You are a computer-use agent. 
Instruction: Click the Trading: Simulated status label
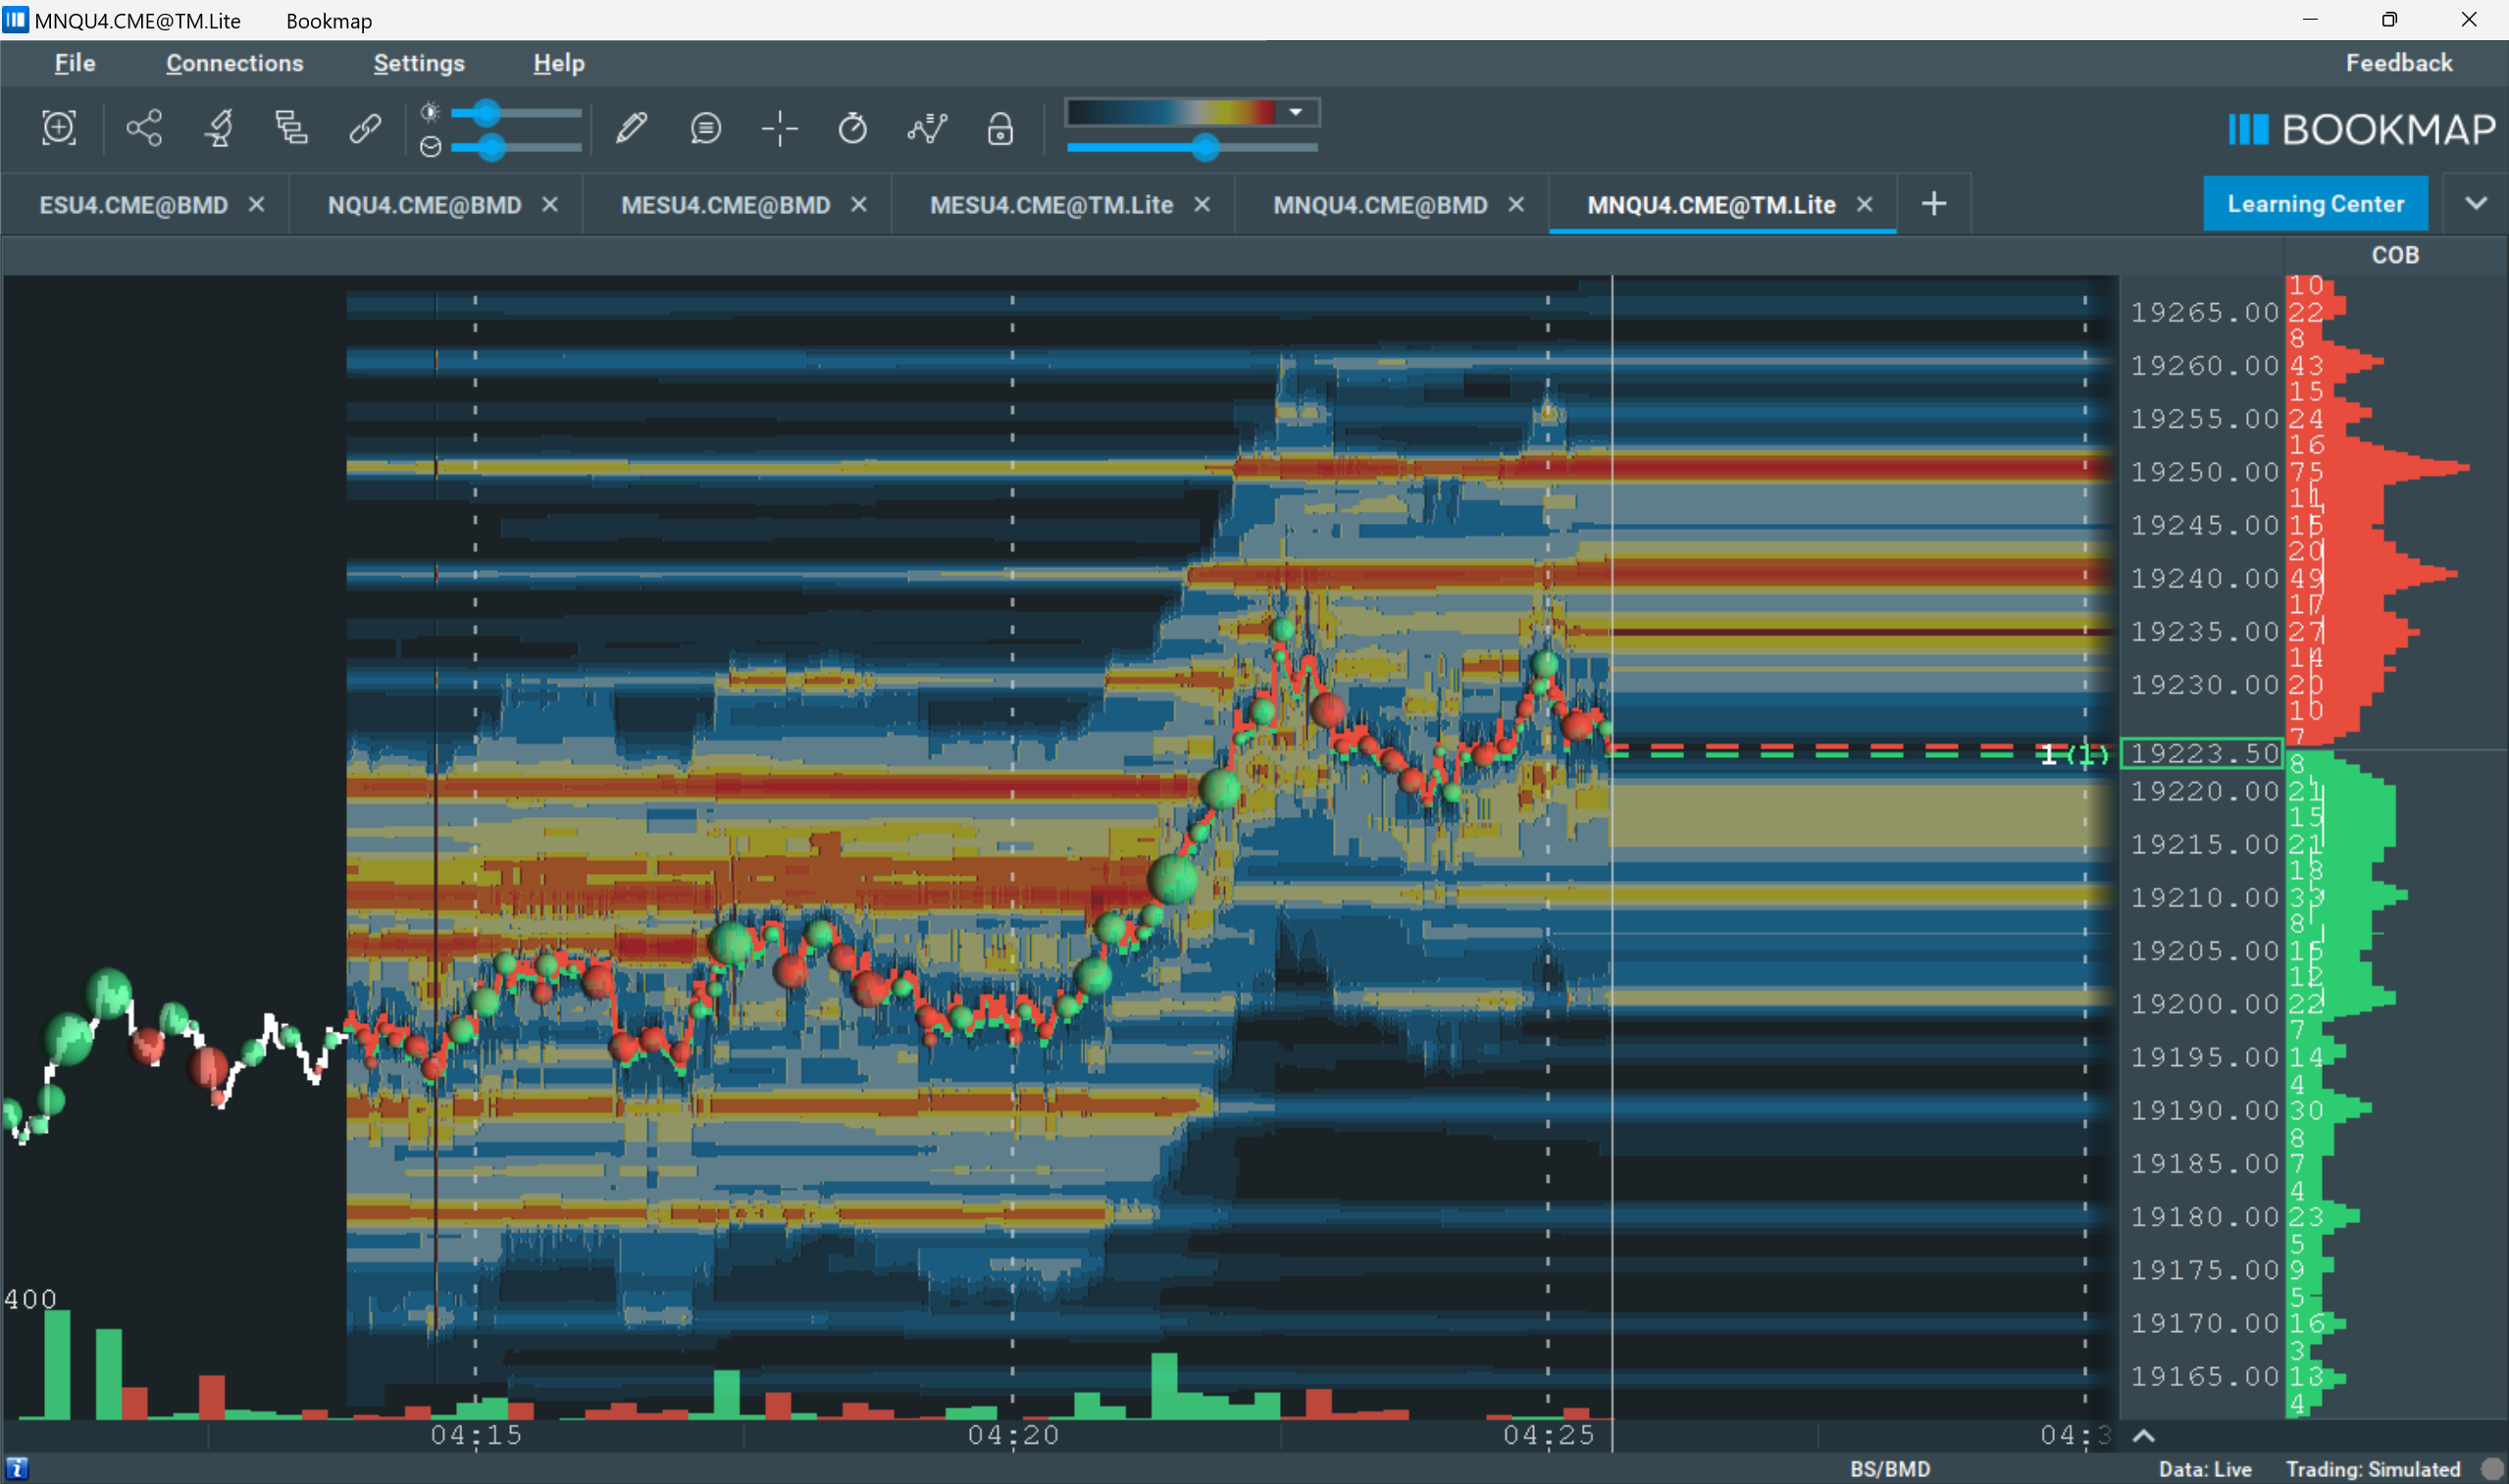pyautogui.click(x=2373, y=1469)
